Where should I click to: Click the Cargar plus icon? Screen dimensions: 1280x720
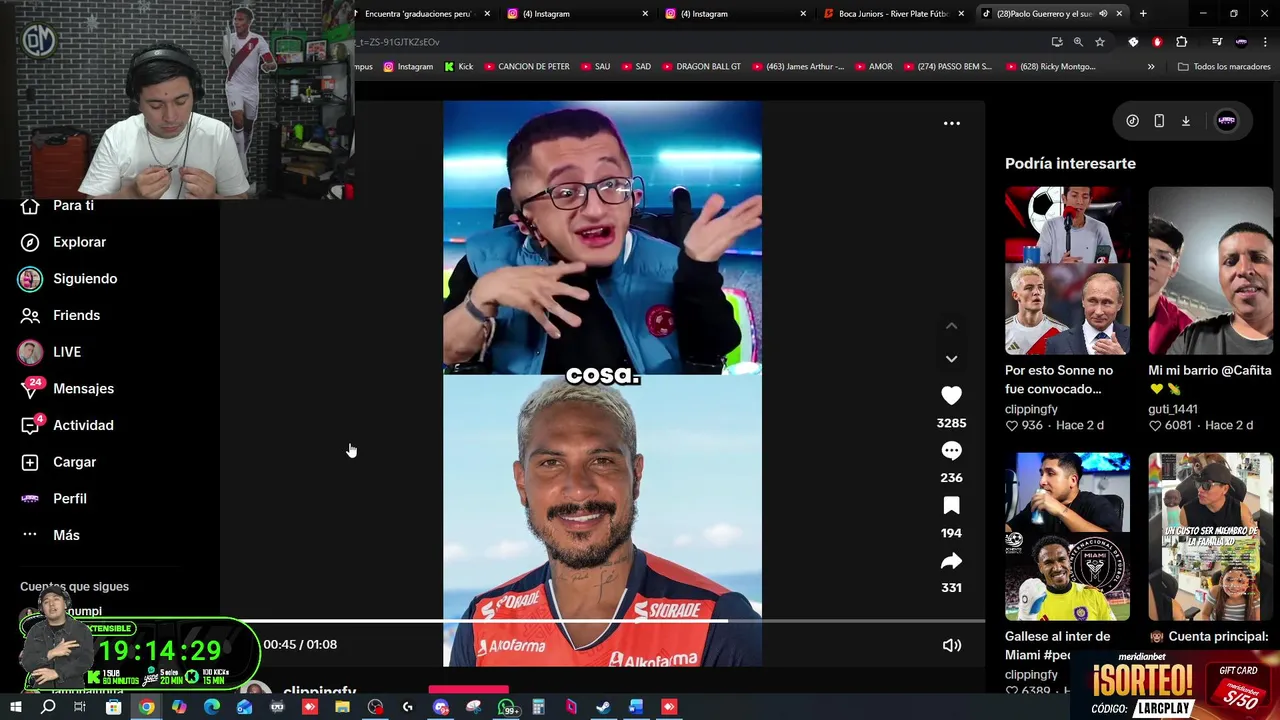(30, 462)
